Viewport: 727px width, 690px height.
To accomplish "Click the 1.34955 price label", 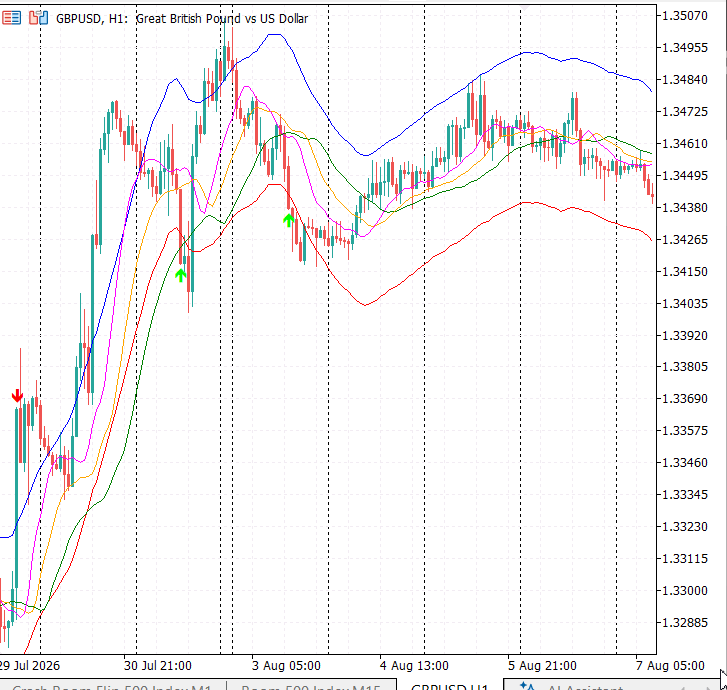I will (685, 48).
